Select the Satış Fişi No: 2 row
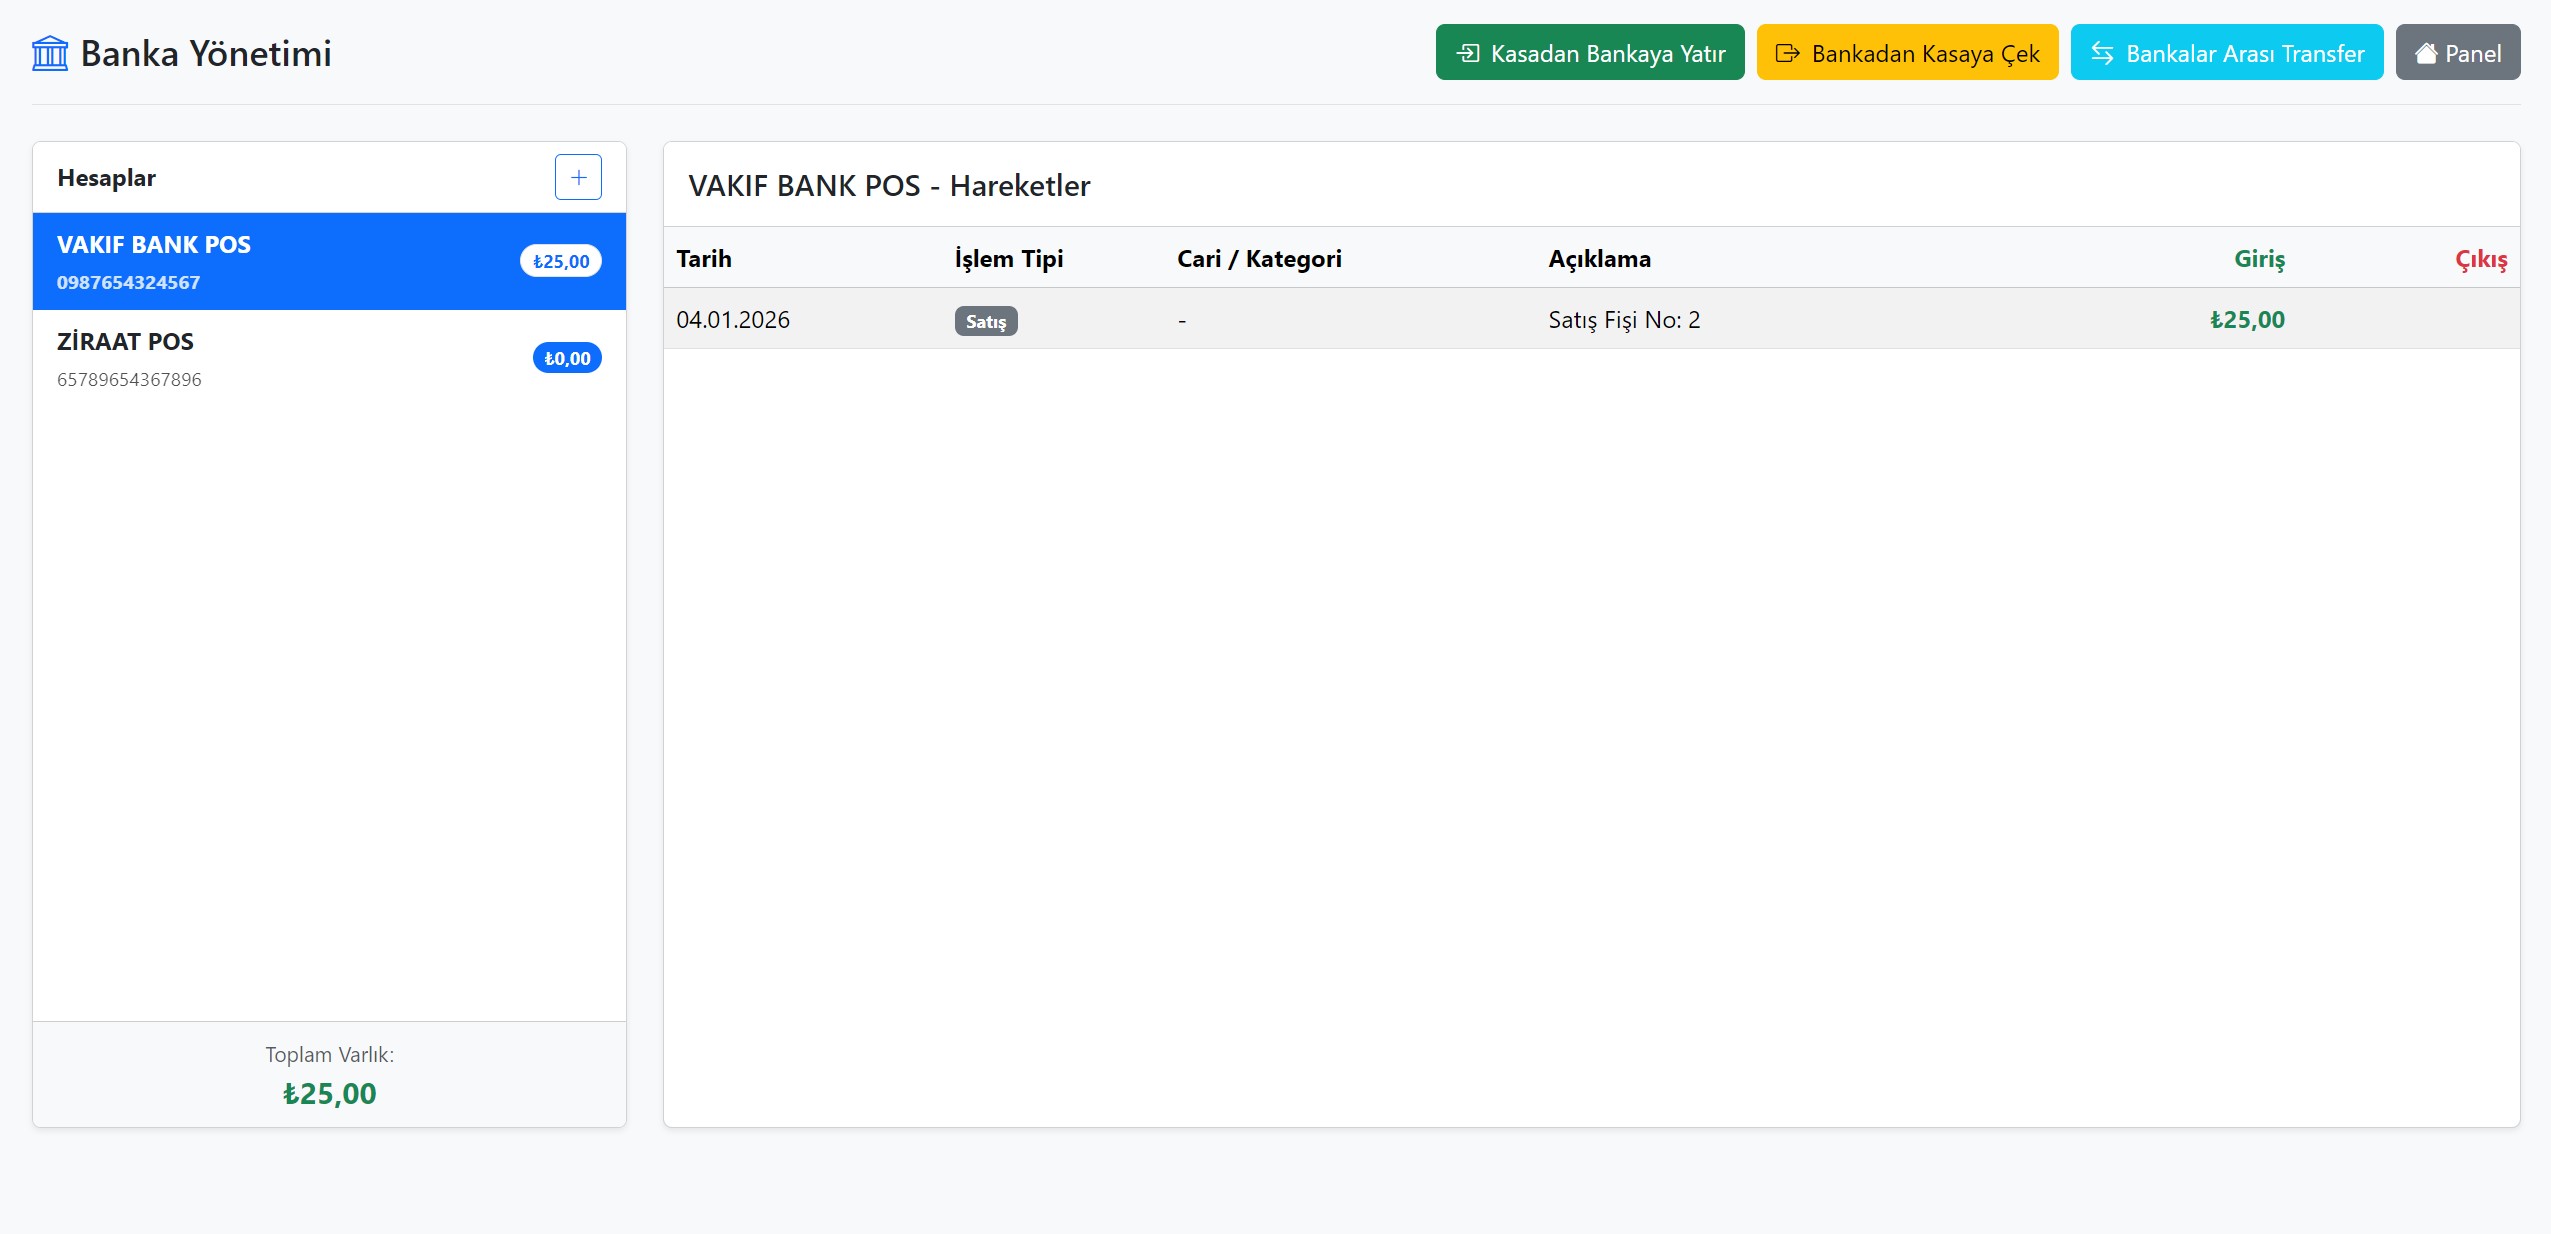The height and width of the screenshot is (1234, 2551). pyautogui.click(x=1623, y=320)
